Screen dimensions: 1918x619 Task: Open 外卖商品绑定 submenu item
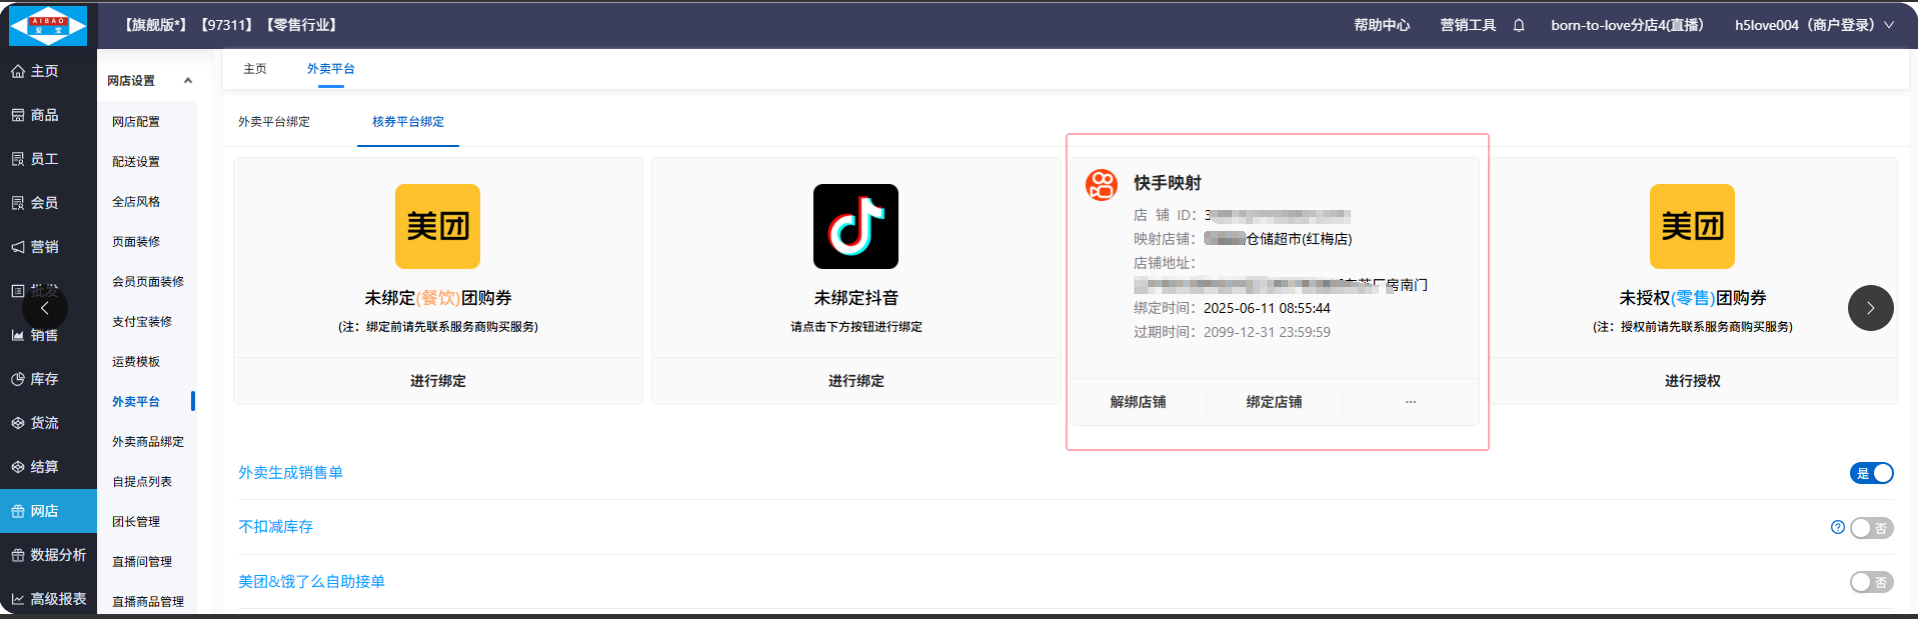tap(148, 442)
